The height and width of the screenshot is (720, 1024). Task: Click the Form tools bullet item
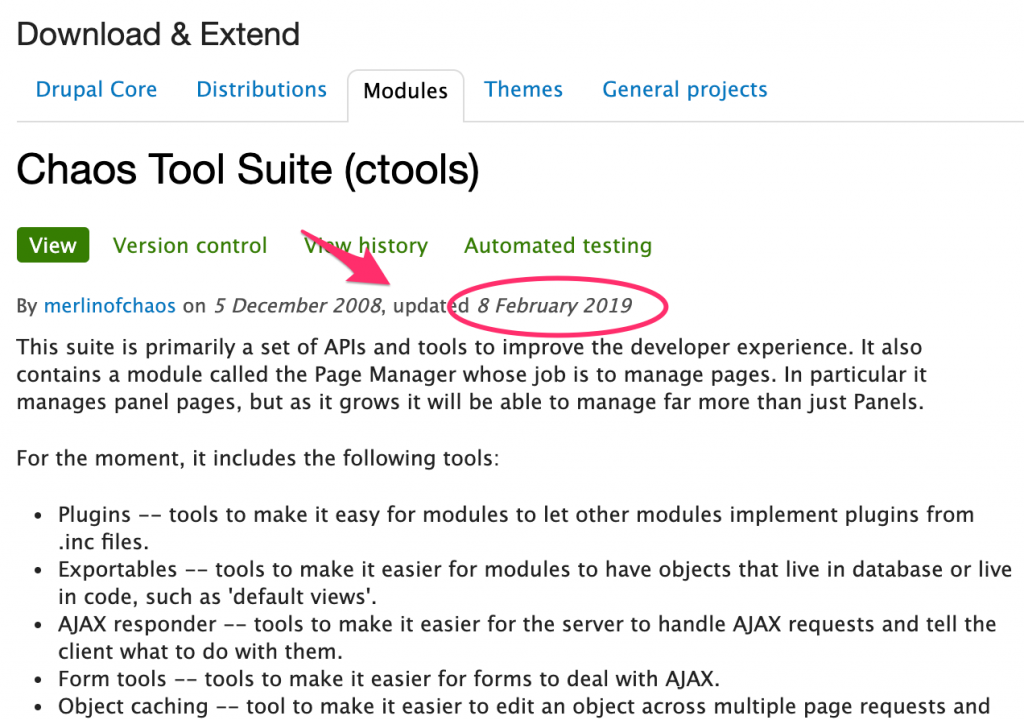tap(389, 679)
